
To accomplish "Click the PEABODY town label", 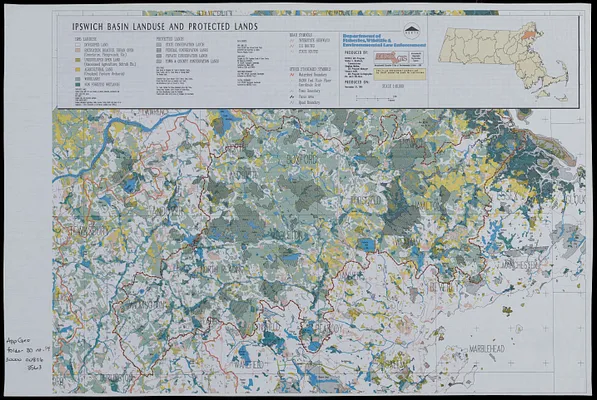I will click(x=329, y=328).
